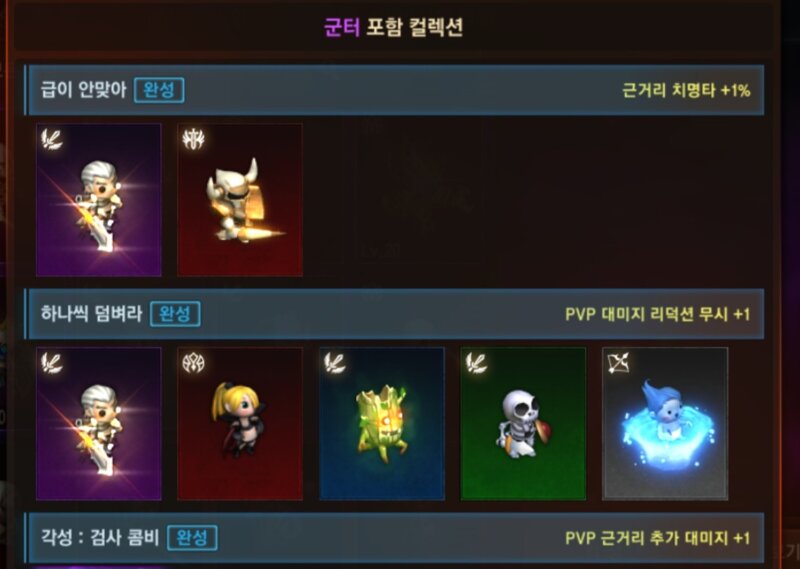Screen dimensions: 800x569
Task: Select the horned golden knight card
Action: click(240, 200)
